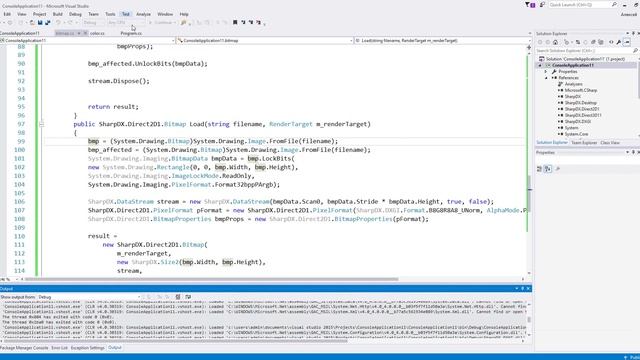The height and width of the screenshot is (360, 640).
Task: Switch to the Error List tab
Action: pos(59,348)
